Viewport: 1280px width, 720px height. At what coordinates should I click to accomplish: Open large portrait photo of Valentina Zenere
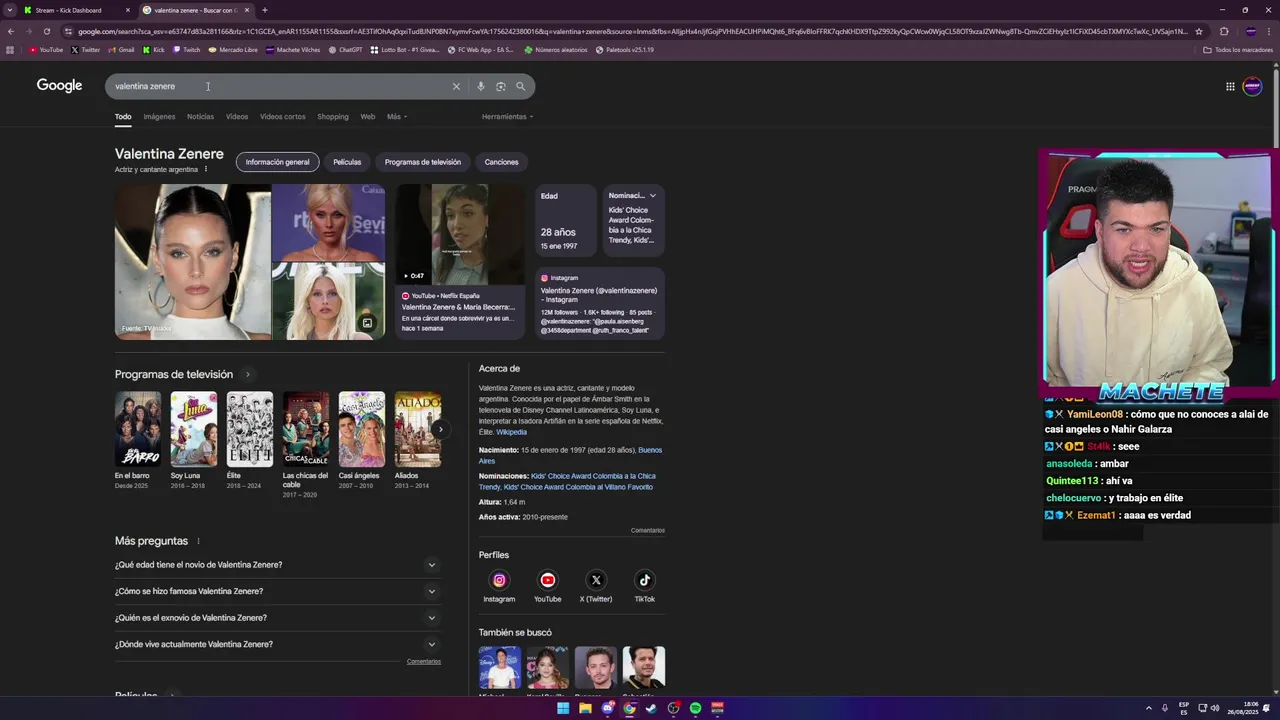click(x=192, y=262)
